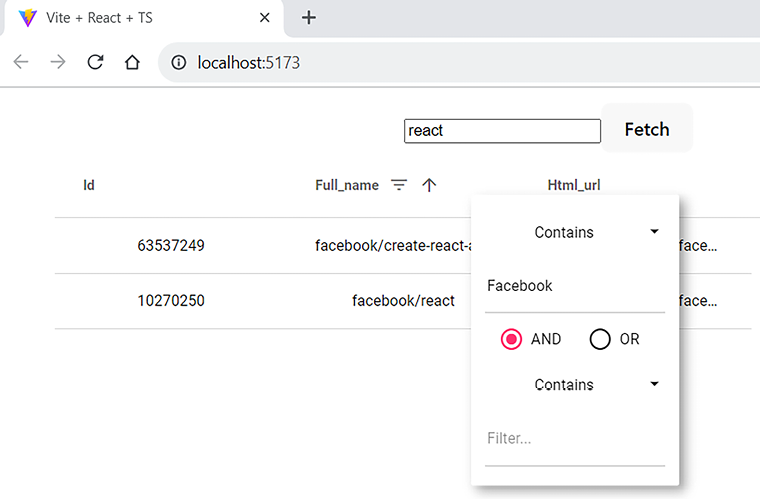The height and width of the screenshot is (499, 760).
Task: Click the browser forward arrow
Action: click(x=58, y=62)
